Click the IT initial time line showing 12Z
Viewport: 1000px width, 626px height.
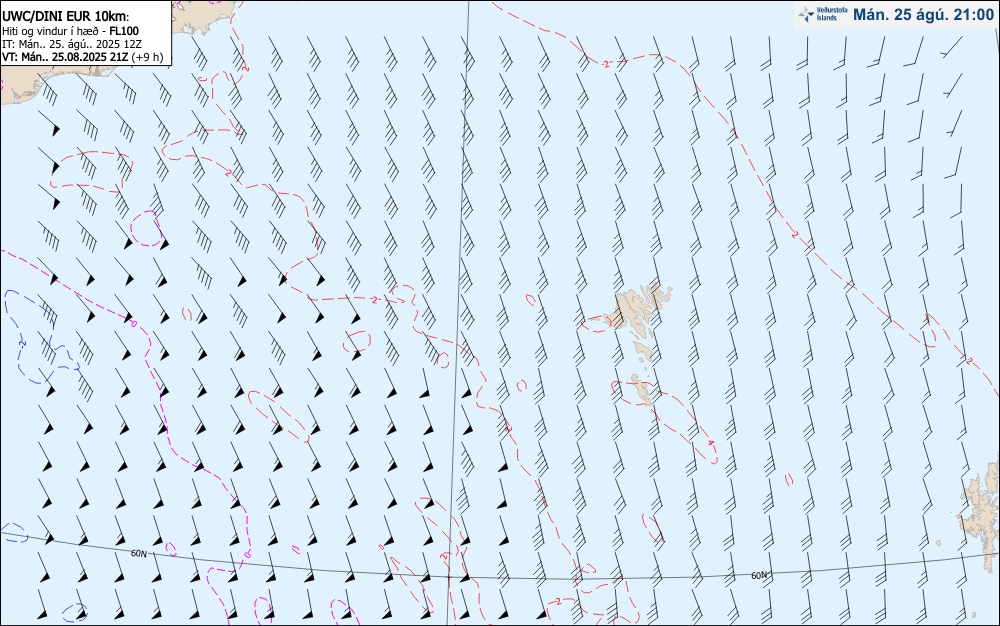point(71,44)
